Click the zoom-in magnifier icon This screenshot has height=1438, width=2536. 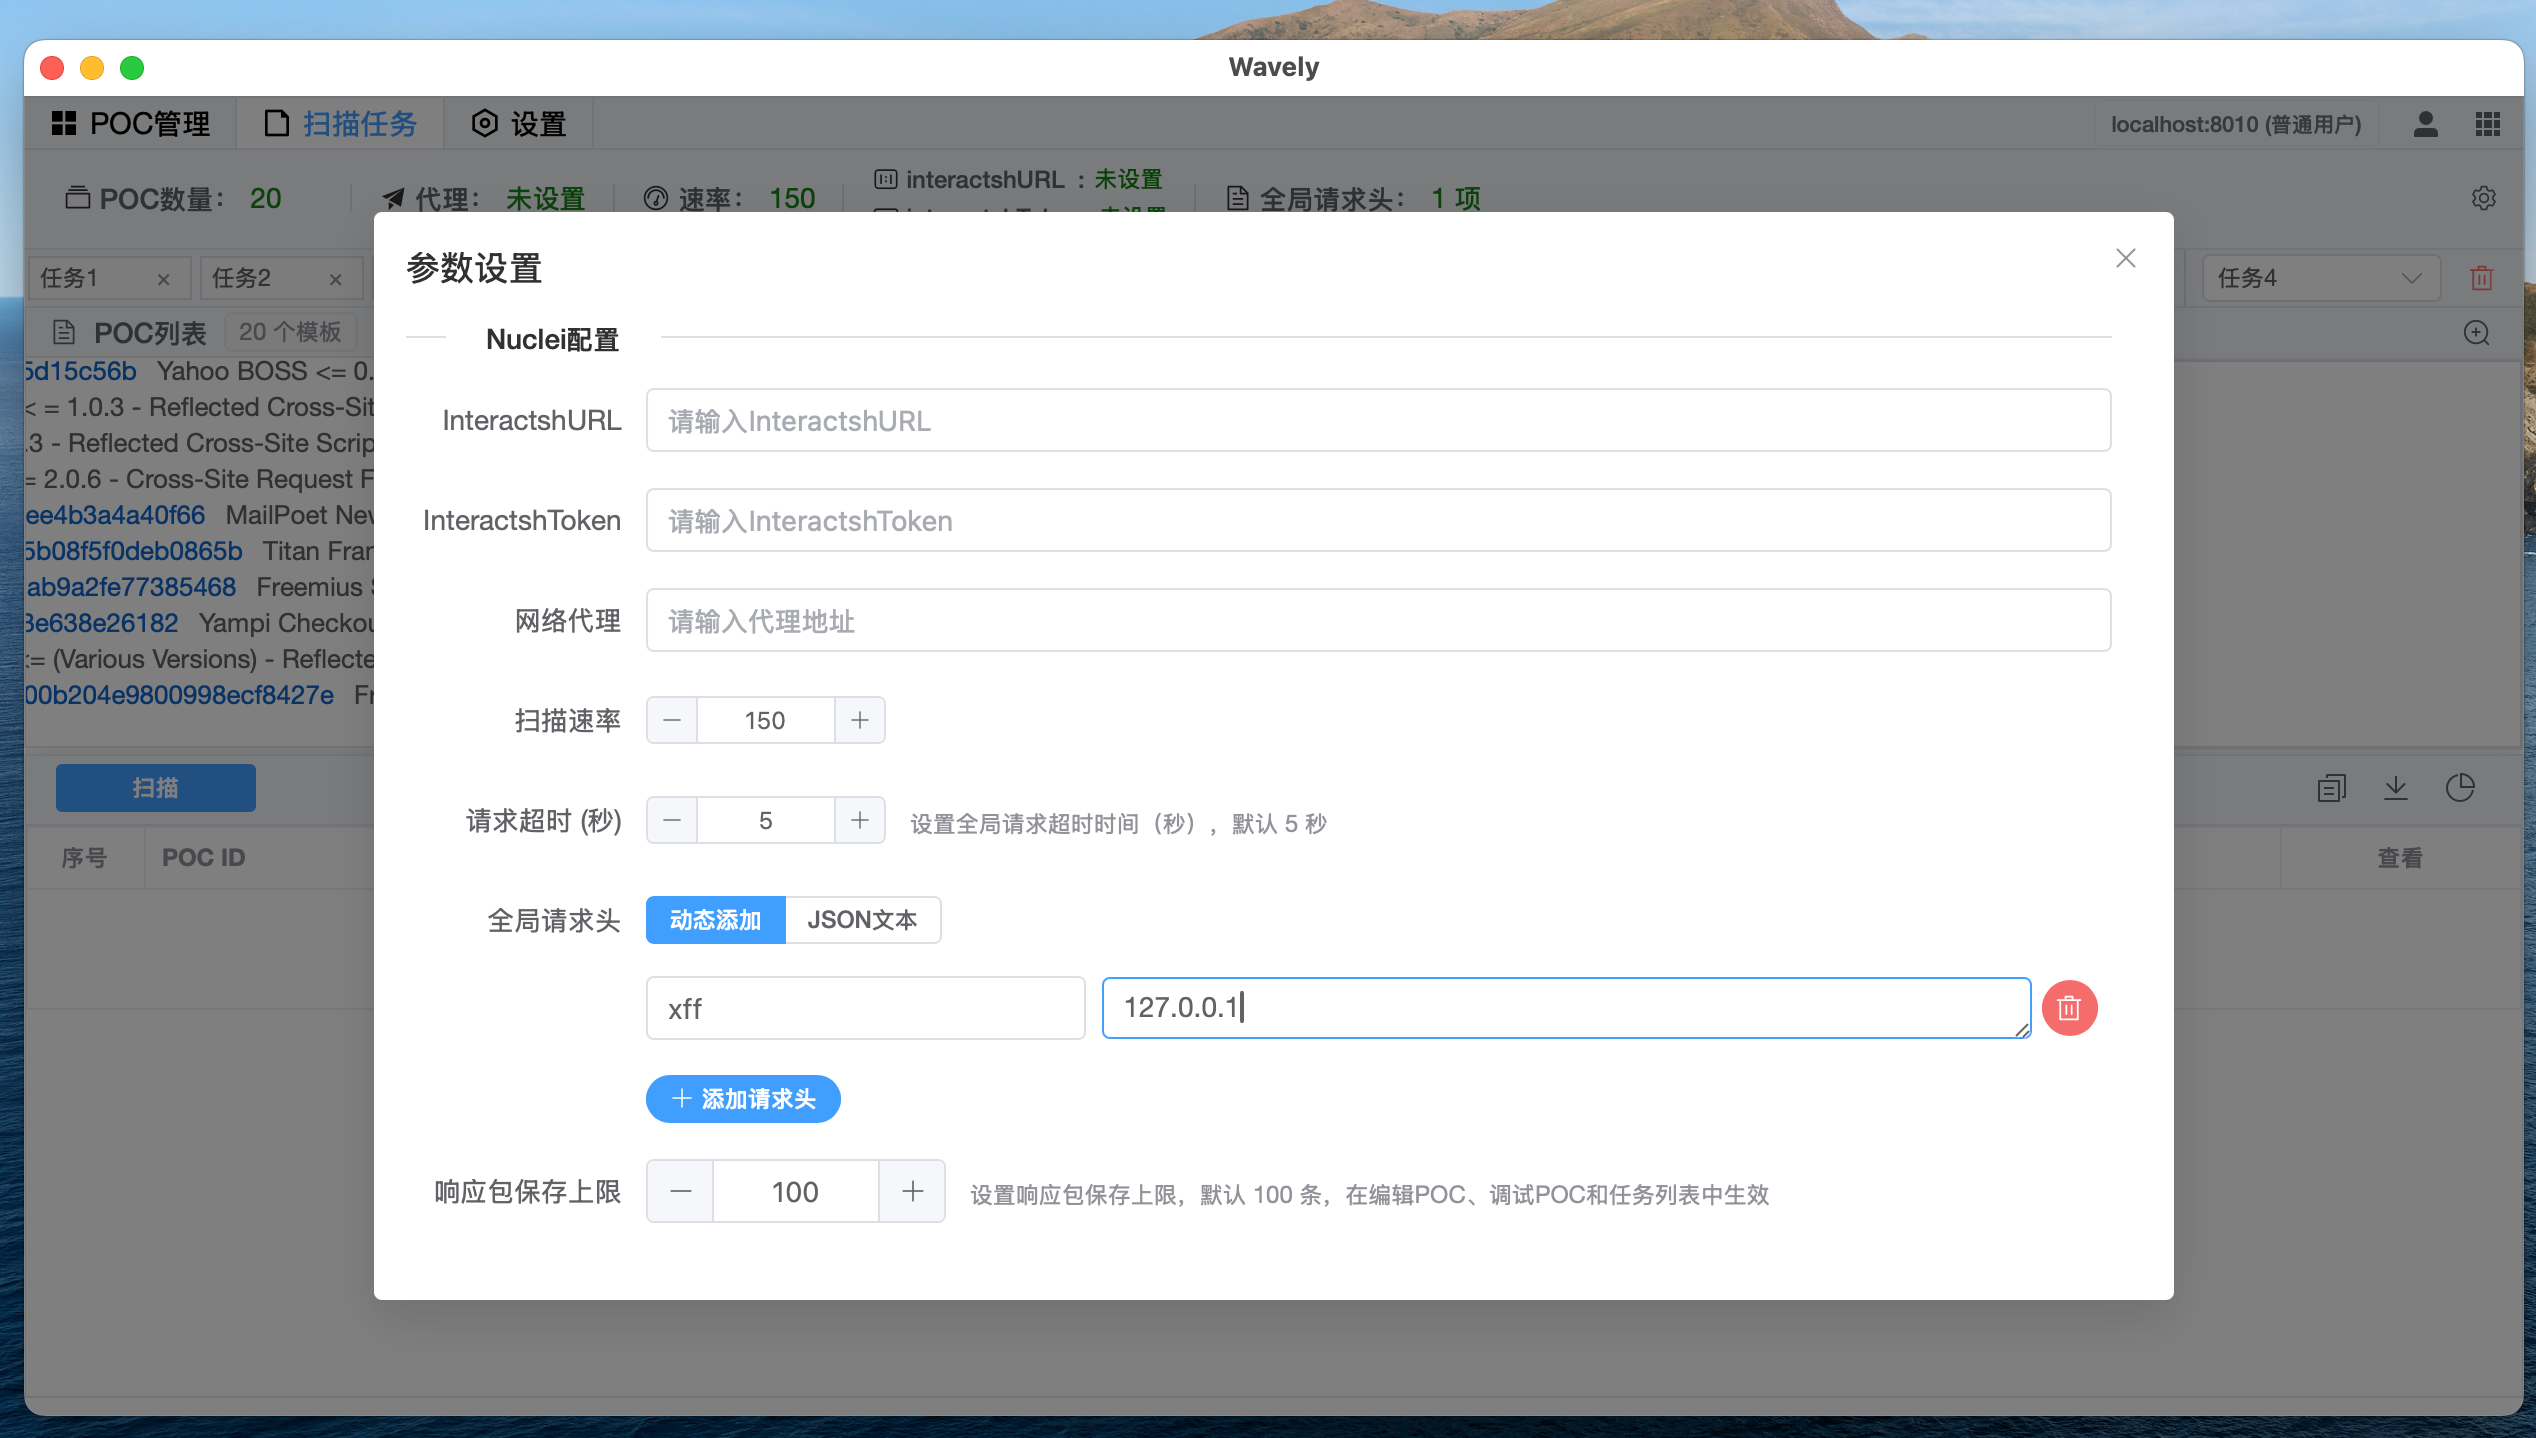tap(2477, 333)
